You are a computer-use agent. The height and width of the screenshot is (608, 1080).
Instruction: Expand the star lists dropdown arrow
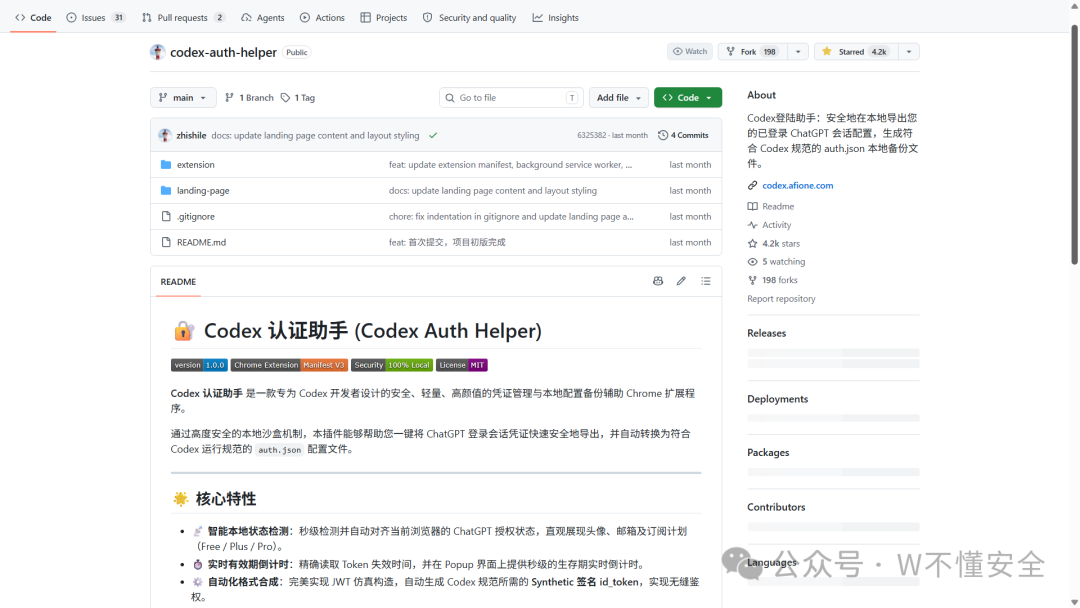(x=909, y=52)
